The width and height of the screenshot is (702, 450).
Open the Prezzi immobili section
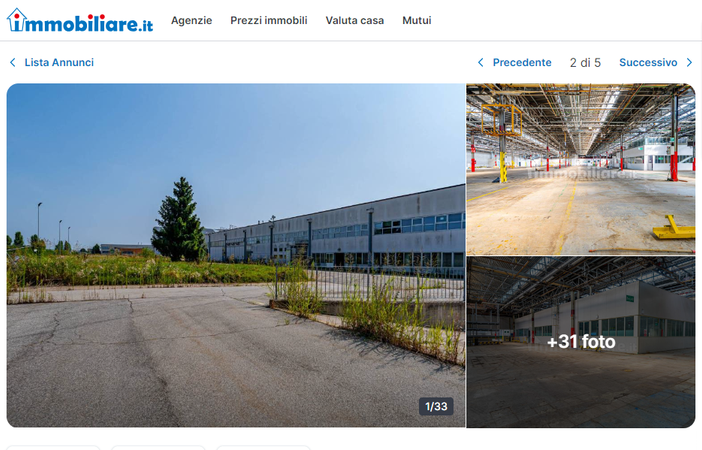click(269, 21)
